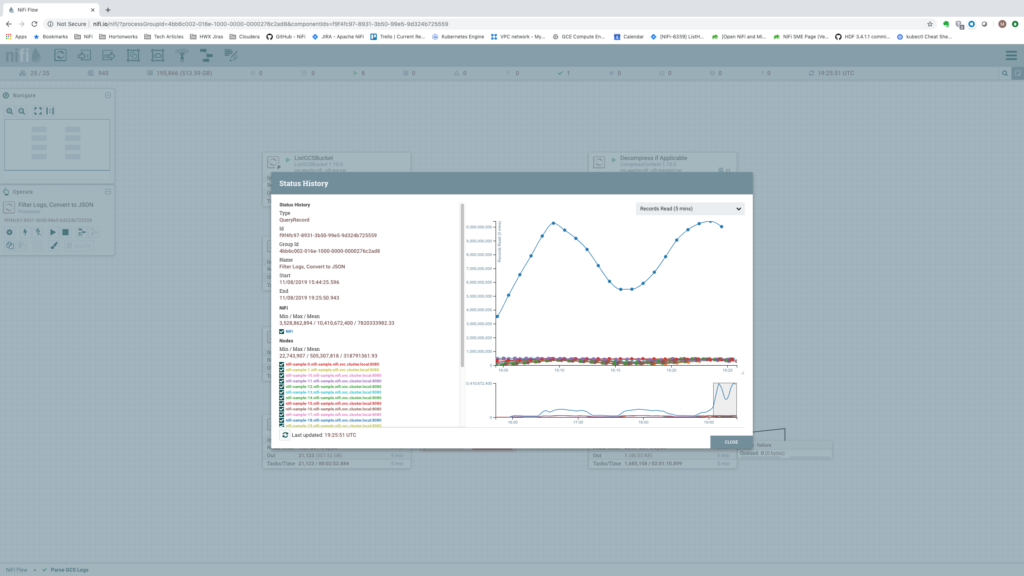Click the brush selection on overview chart
The height and width of the screenshot is (576, 1024).
coord(724,399)
